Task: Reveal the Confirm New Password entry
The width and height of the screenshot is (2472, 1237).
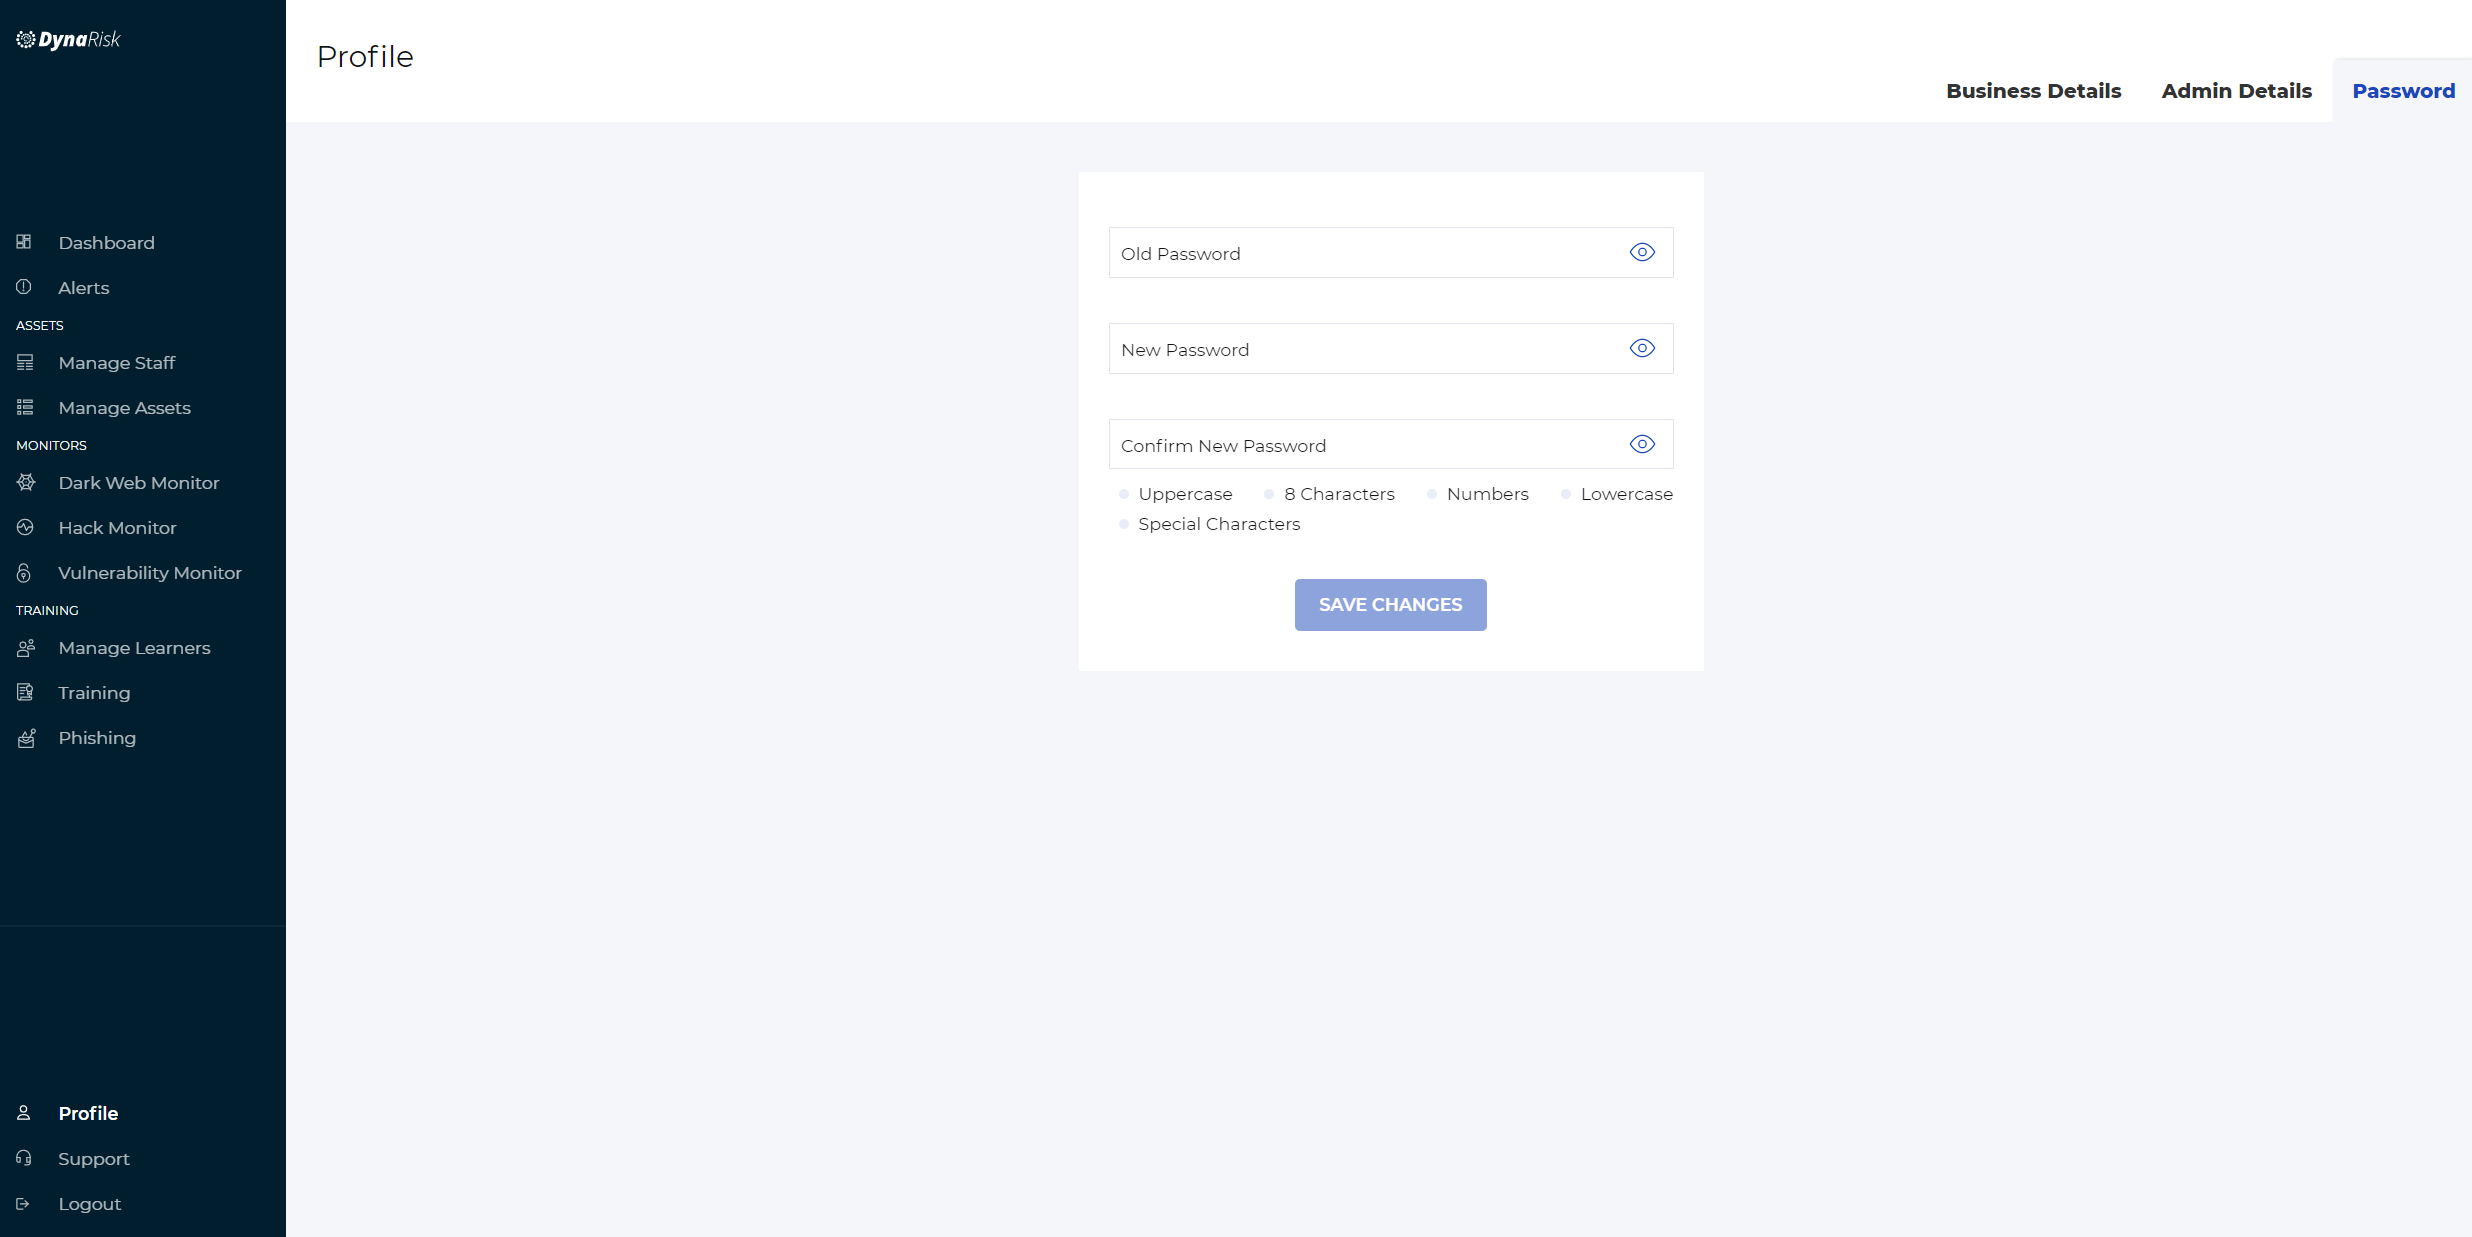Action: pos(1642,444)
